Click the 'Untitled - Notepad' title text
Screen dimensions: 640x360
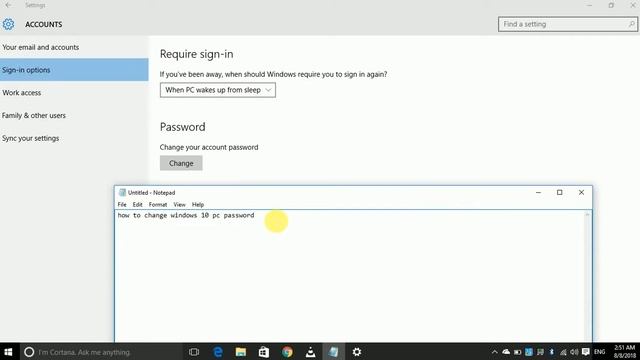pos(151,193)
